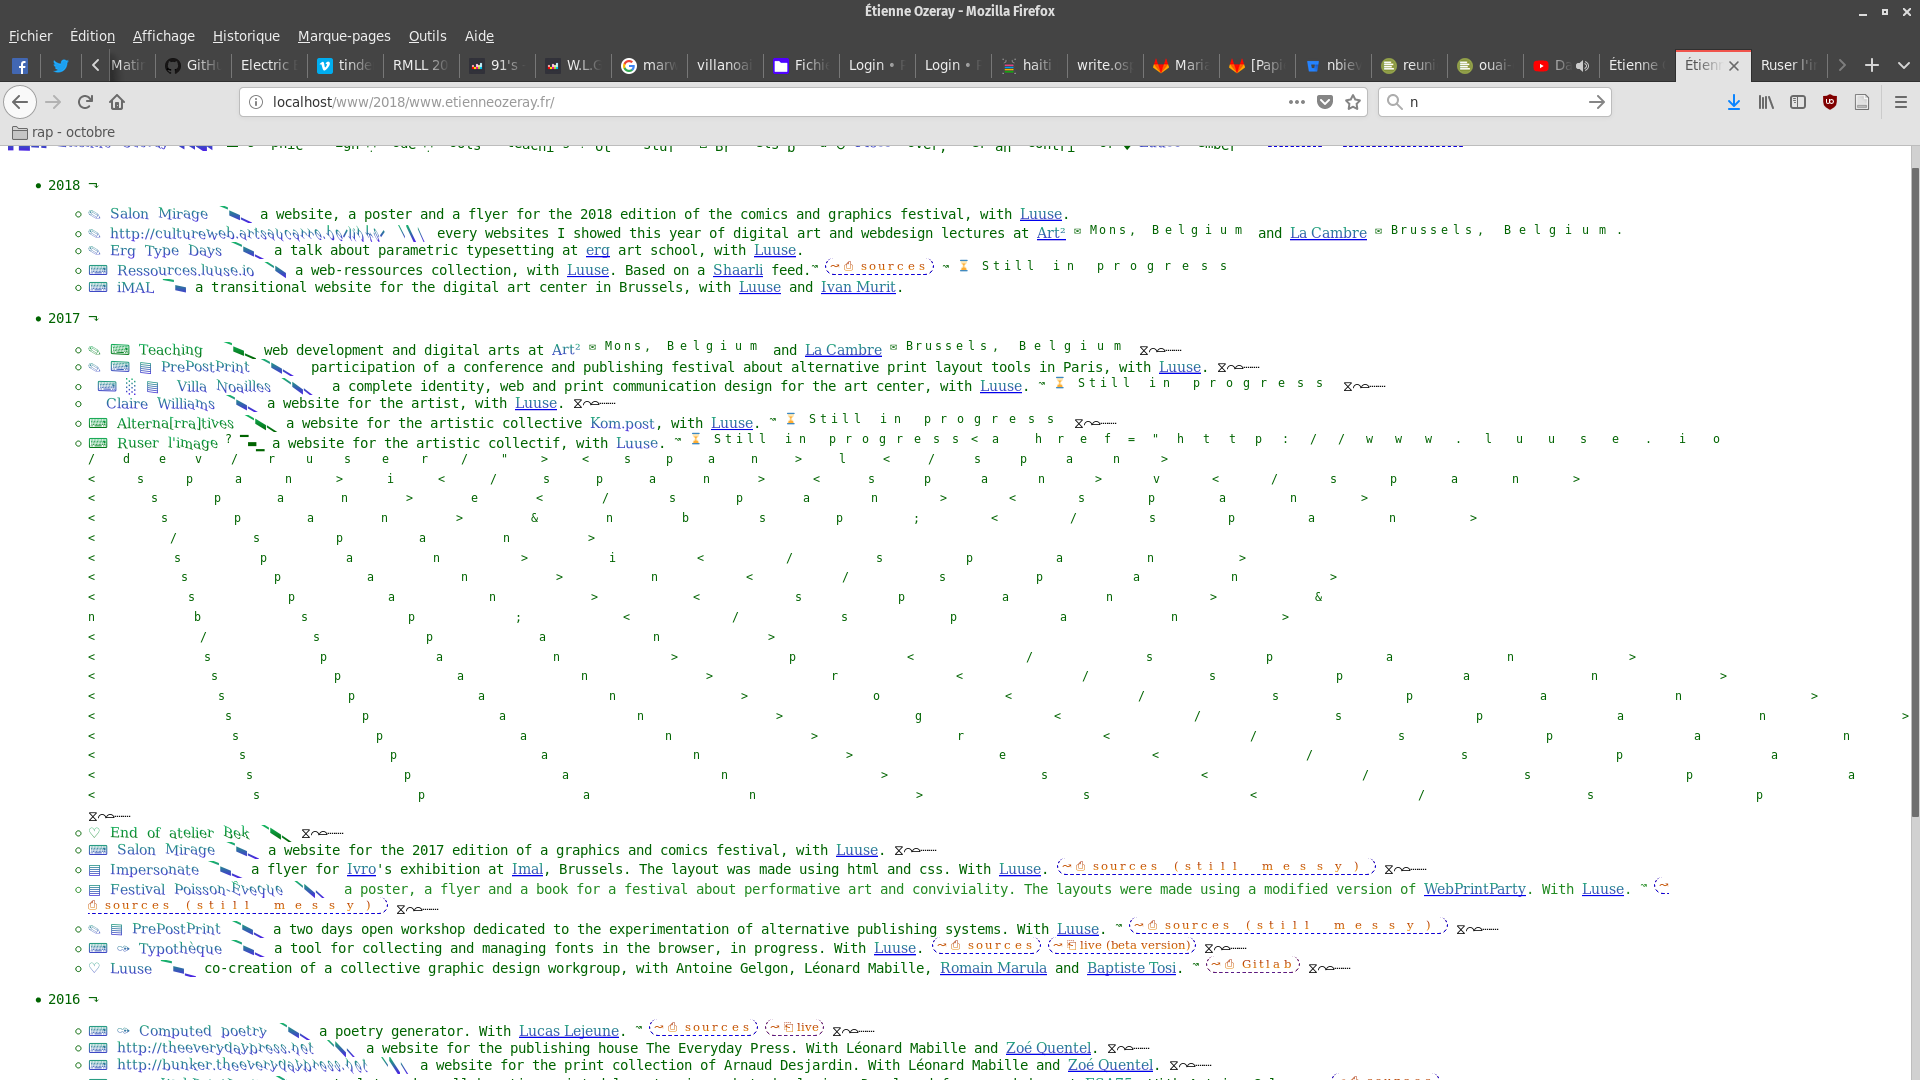
Task: Go back to previous page
Action: (20, 102)
